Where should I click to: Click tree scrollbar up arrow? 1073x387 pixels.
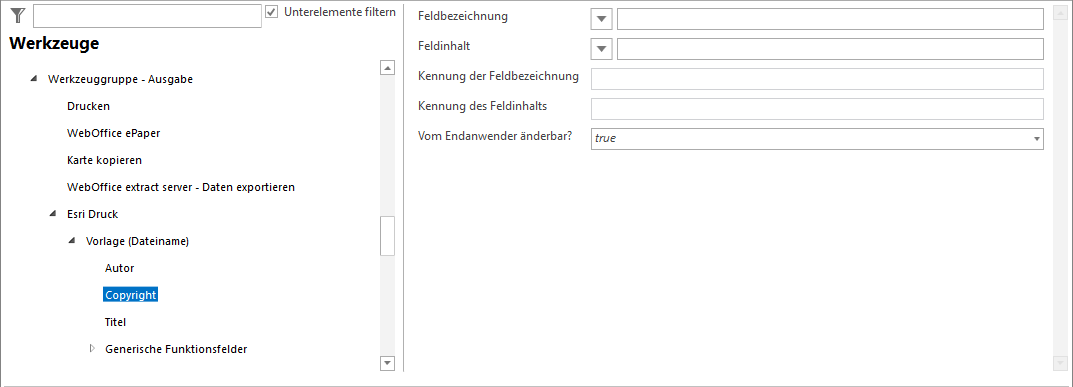pos(387,68)
